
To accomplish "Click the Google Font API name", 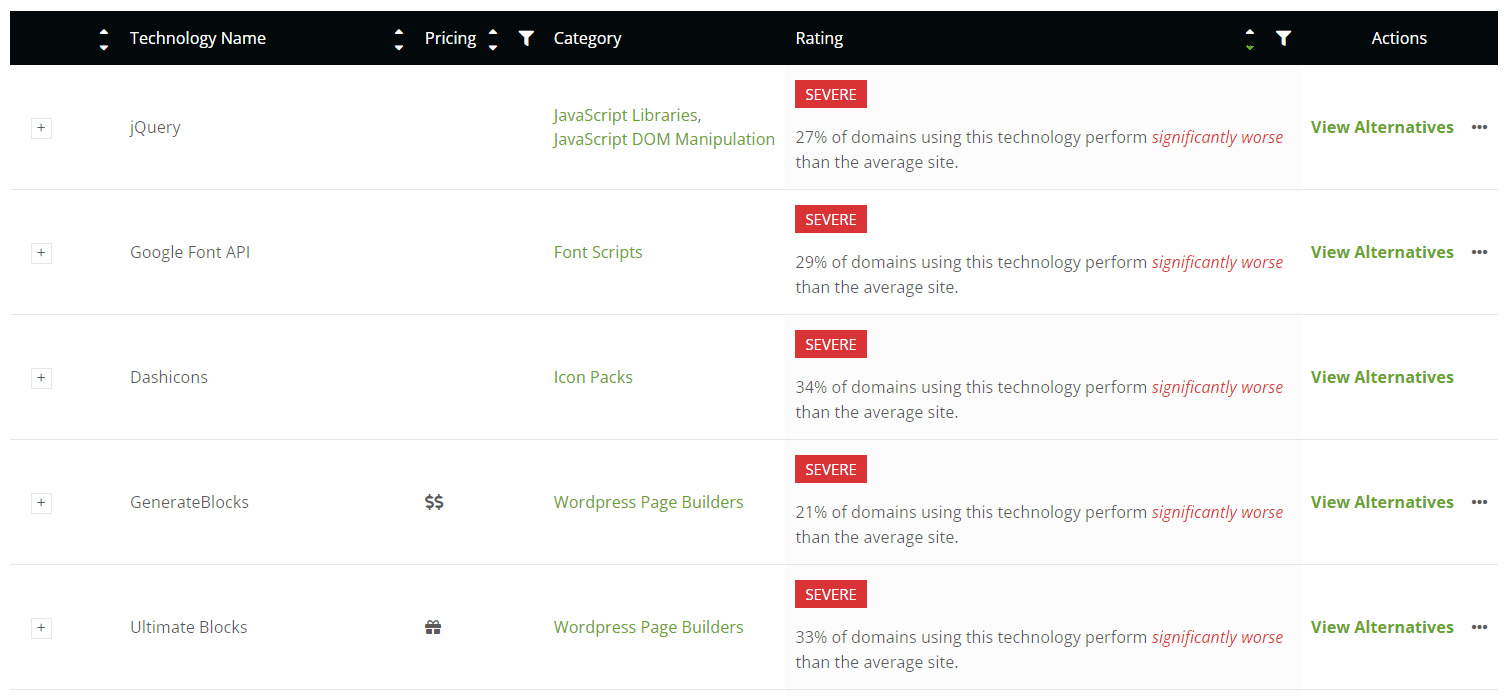I will click(190, 252).
